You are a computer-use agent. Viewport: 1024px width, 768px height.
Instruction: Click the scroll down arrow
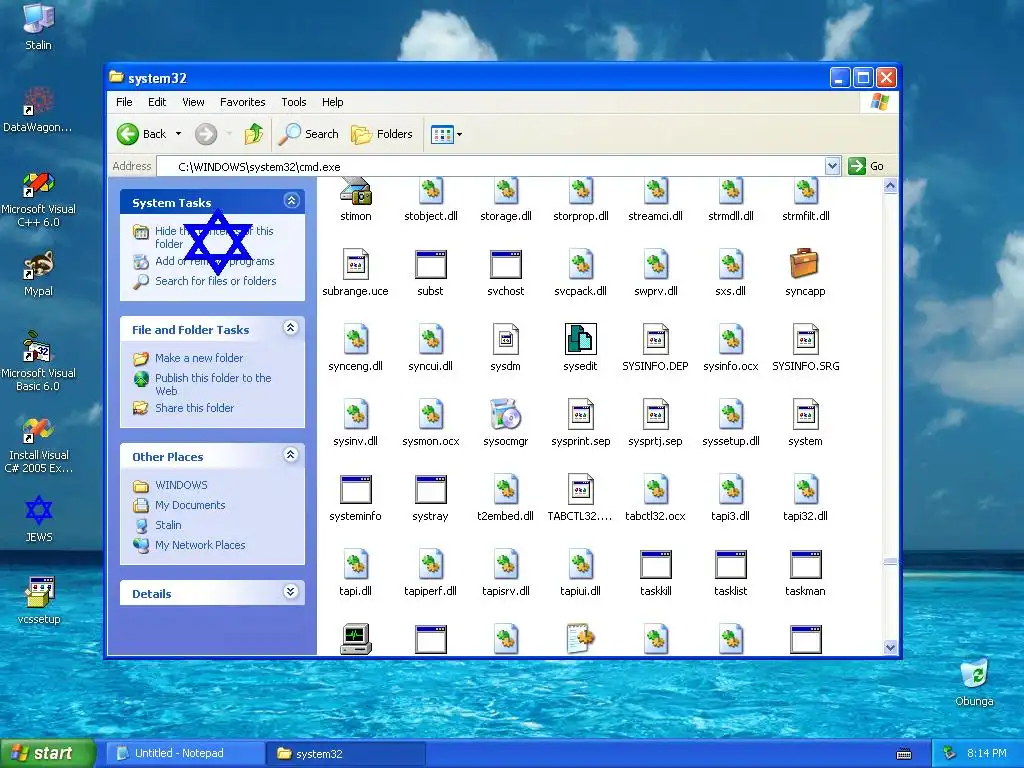(x=890, y=647)
